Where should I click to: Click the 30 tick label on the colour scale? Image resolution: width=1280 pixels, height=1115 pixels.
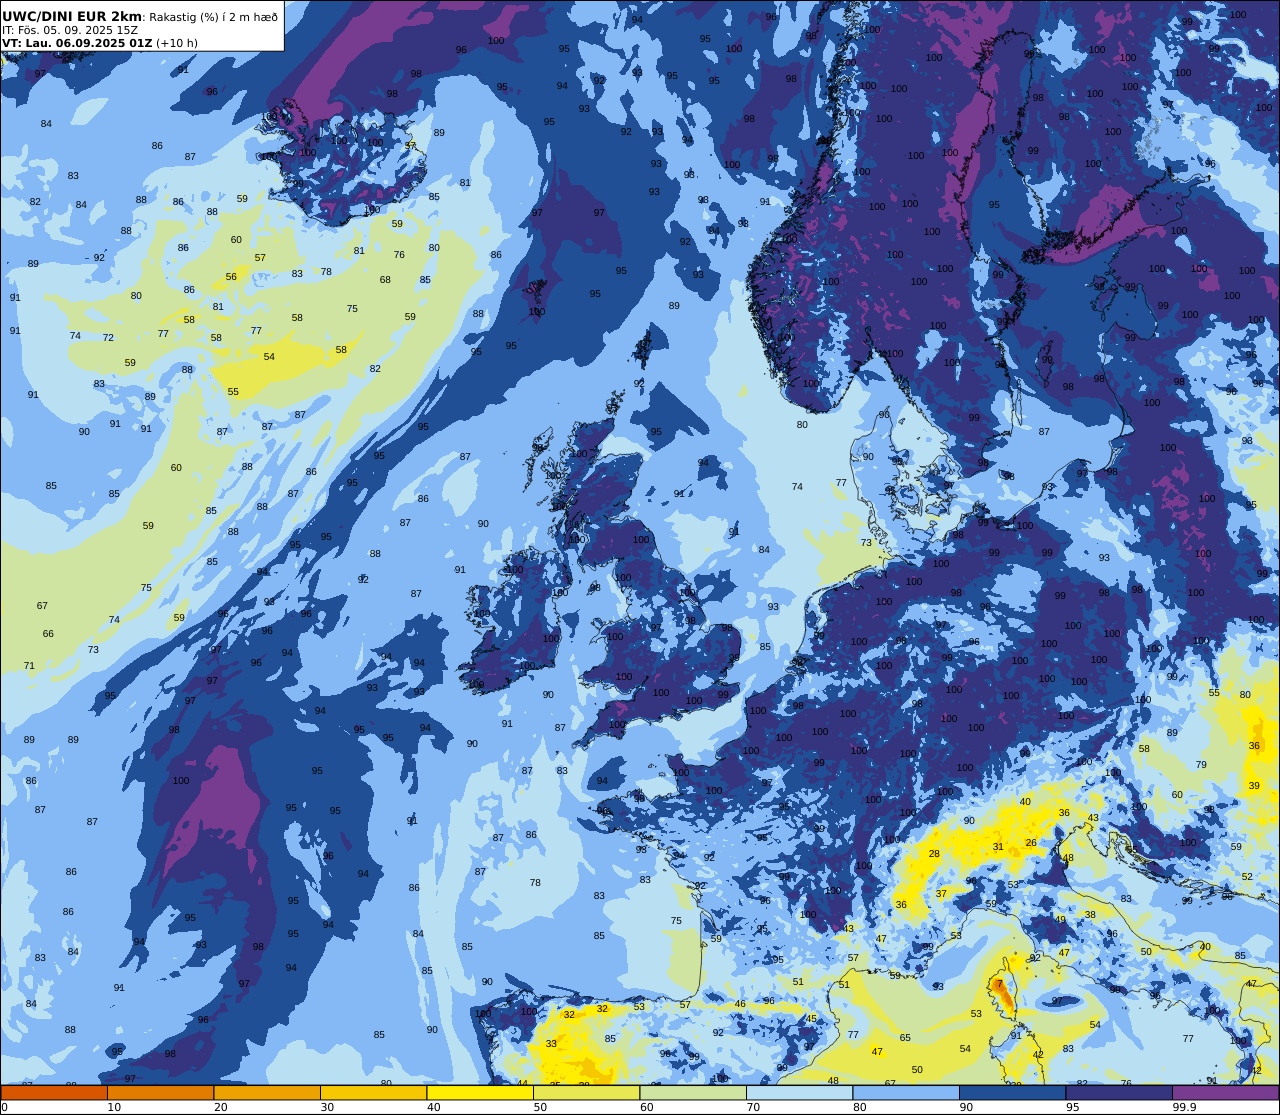click(327, 1107)
